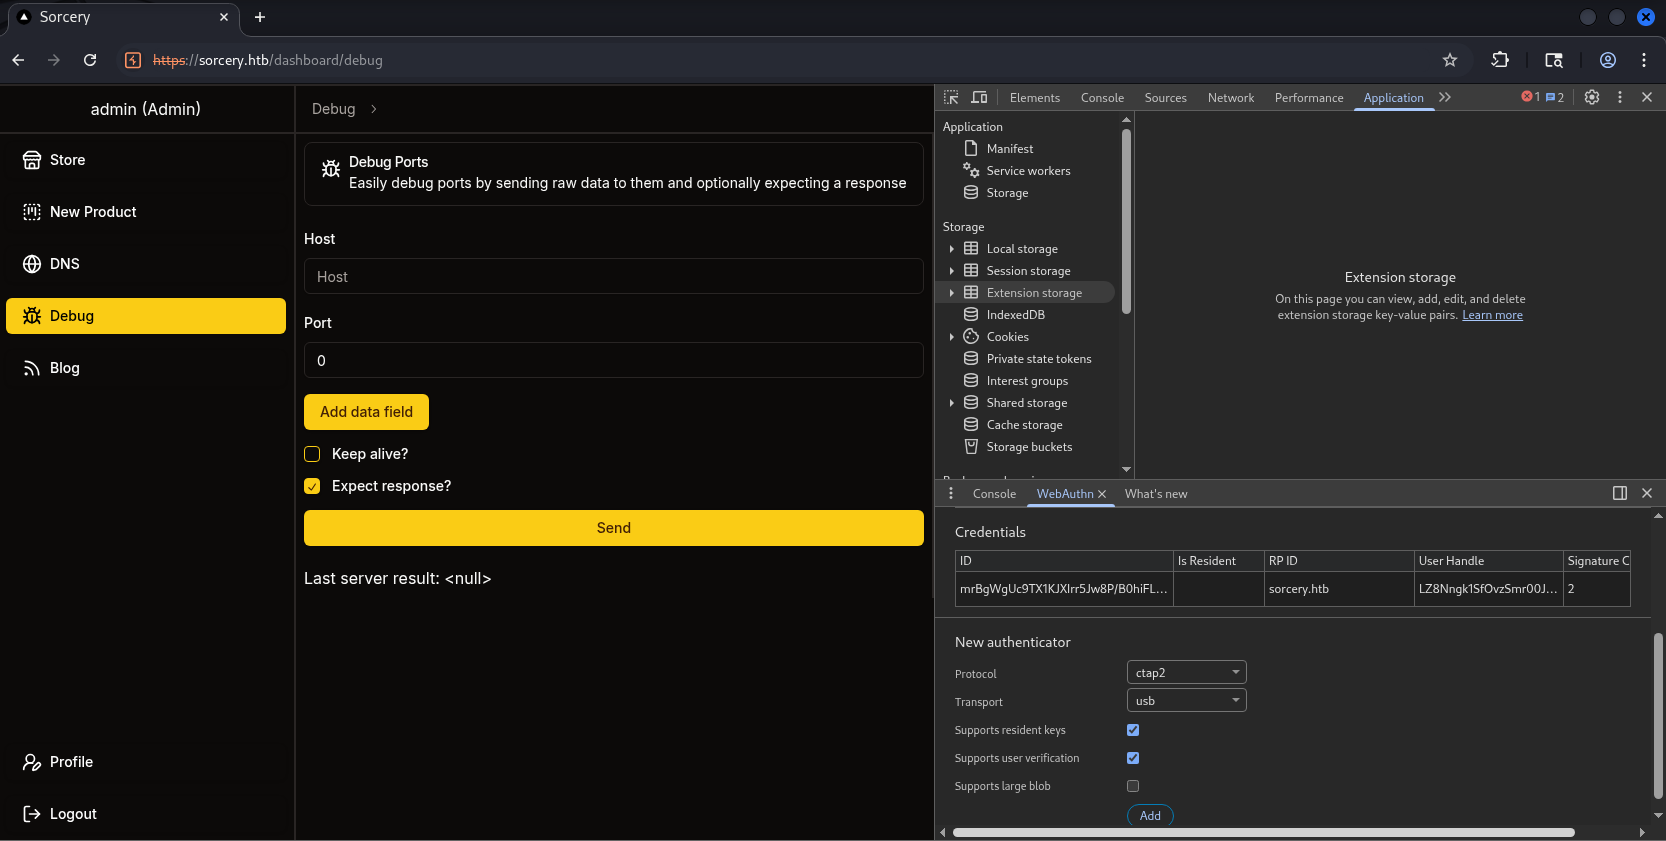This screenshot has height=841, width=1666.
Task: Bookmark this page with the star icon
Action: [1450, 60]
